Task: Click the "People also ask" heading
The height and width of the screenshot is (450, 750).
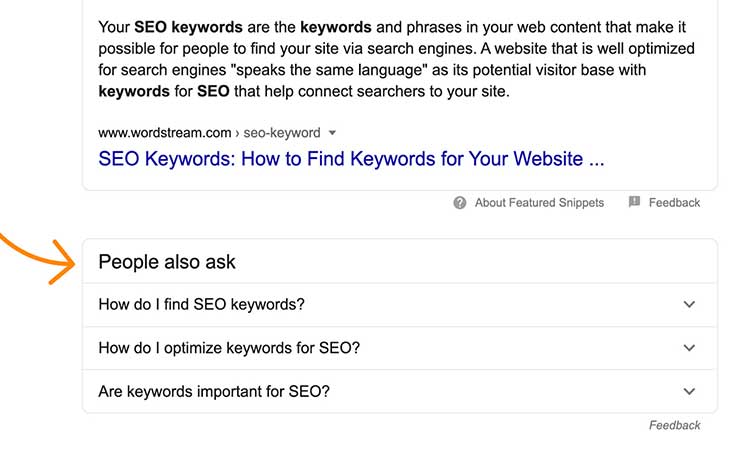Action: [167, 262]
